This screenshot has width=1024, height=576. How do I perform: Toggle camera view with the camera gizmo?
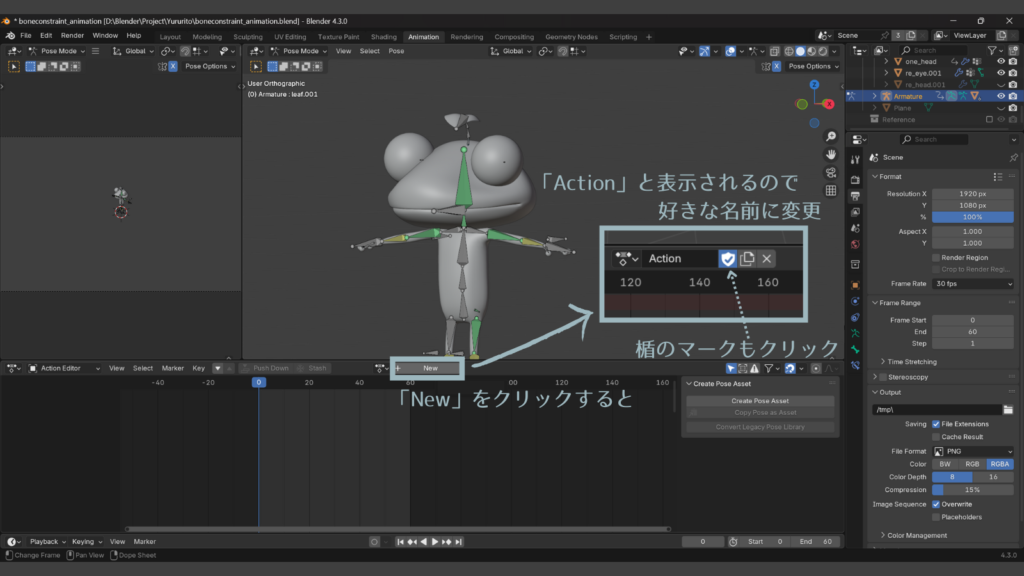[831, 173]
